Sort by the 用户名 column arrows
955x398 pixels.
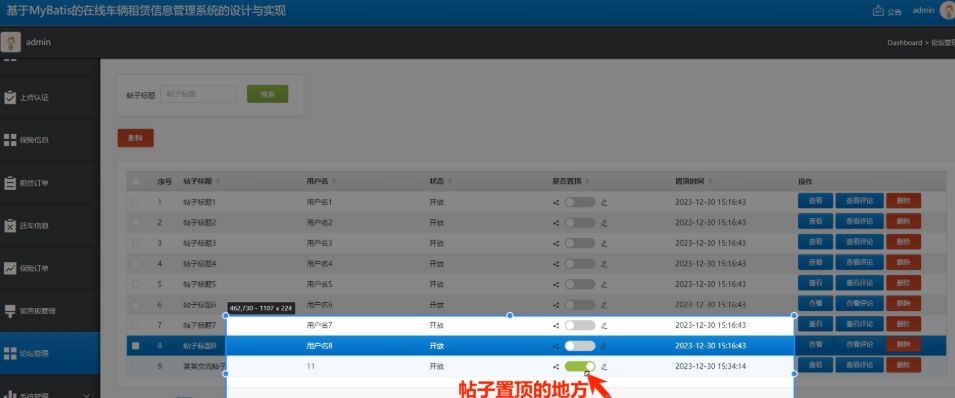(335, 182)
